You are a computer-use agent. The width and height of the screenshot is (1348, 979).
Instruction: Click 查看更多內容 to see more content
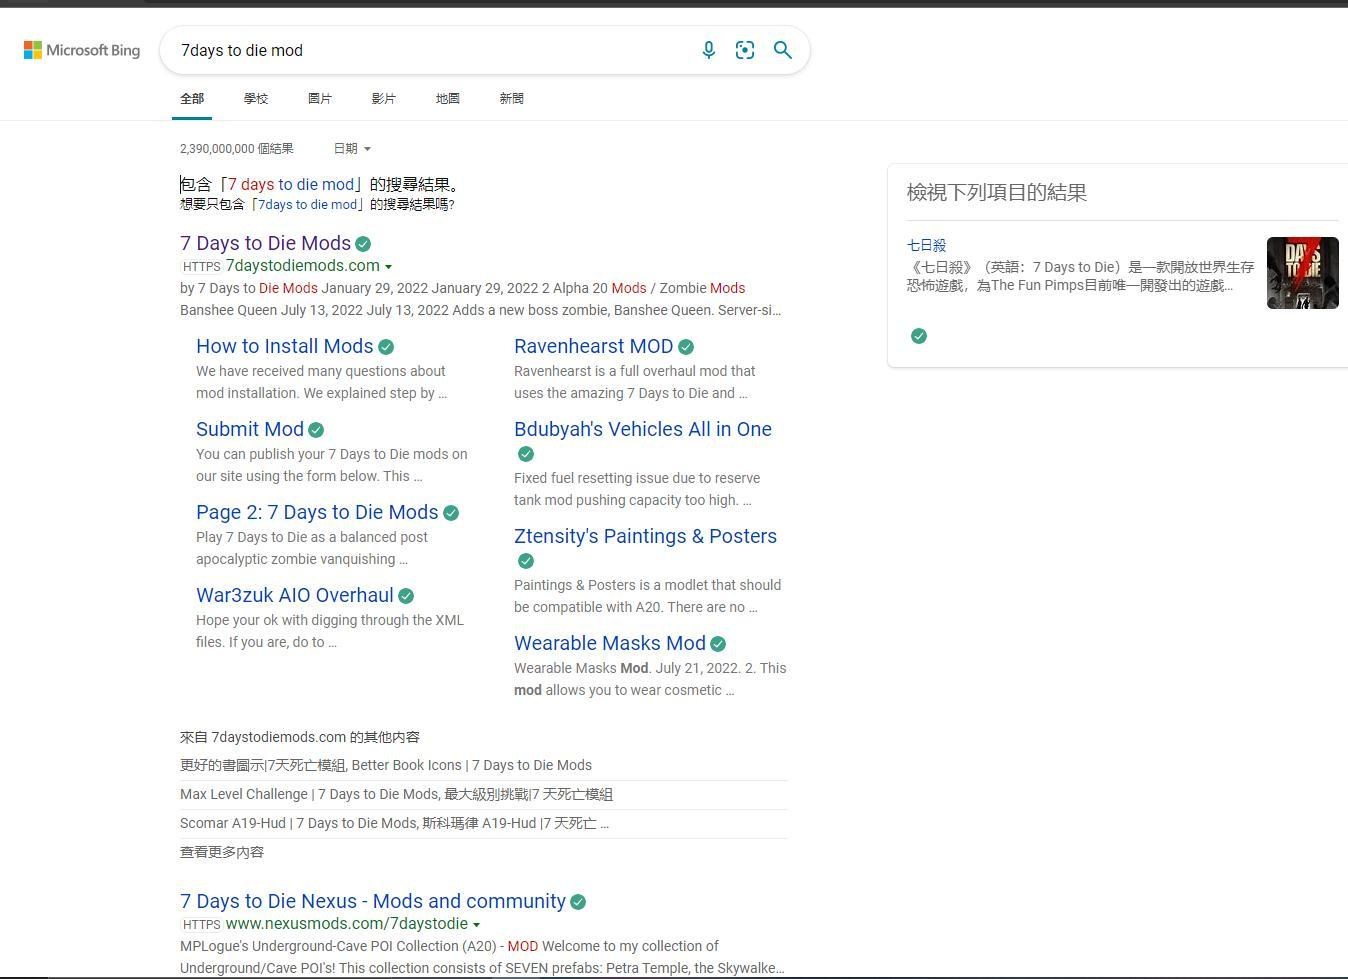222,852
